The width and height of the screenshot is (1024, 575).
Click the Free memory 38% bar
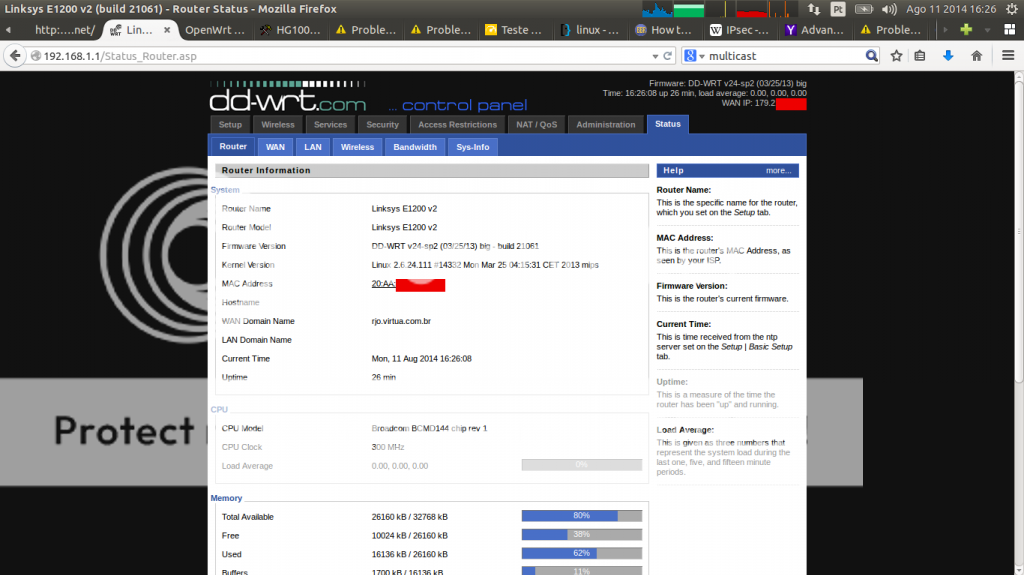(x=581, y=534)
